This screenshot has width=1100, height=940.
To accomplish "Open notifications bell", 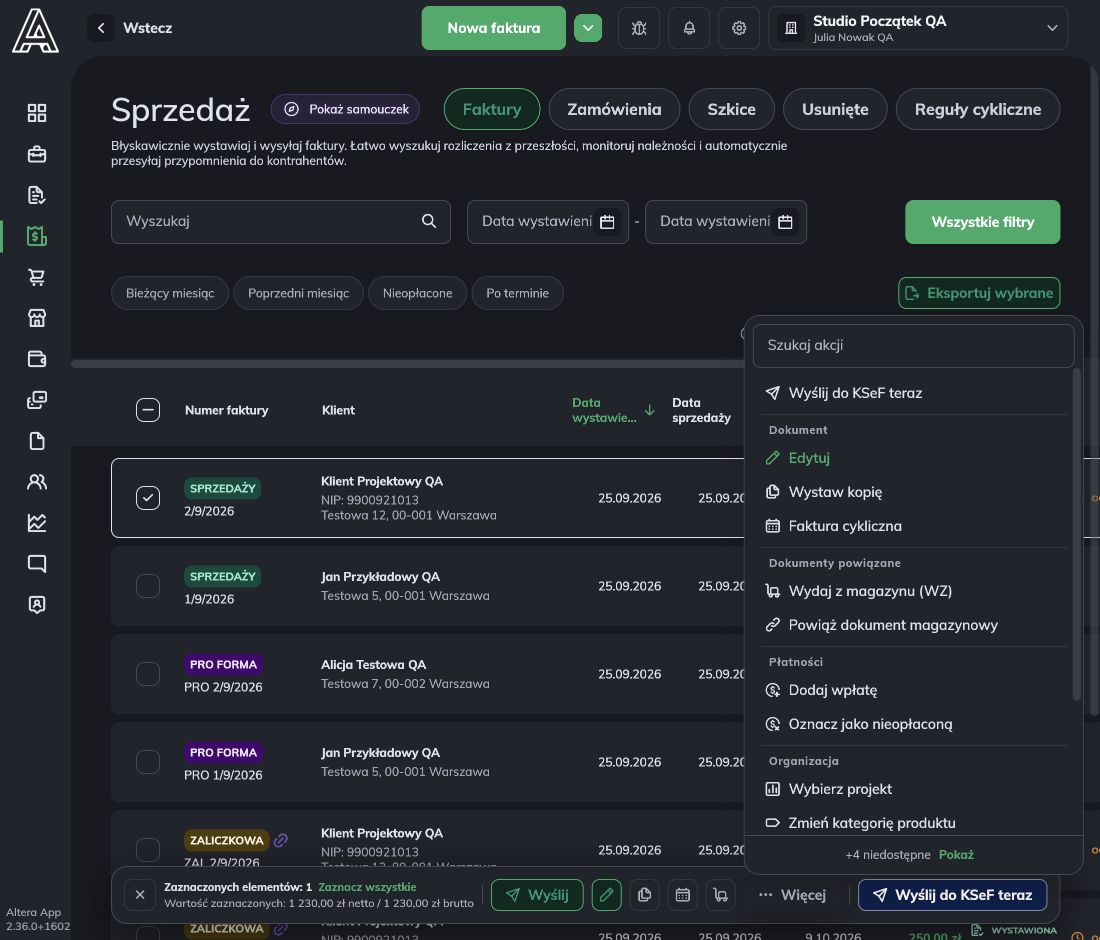I will coord(689,28).
